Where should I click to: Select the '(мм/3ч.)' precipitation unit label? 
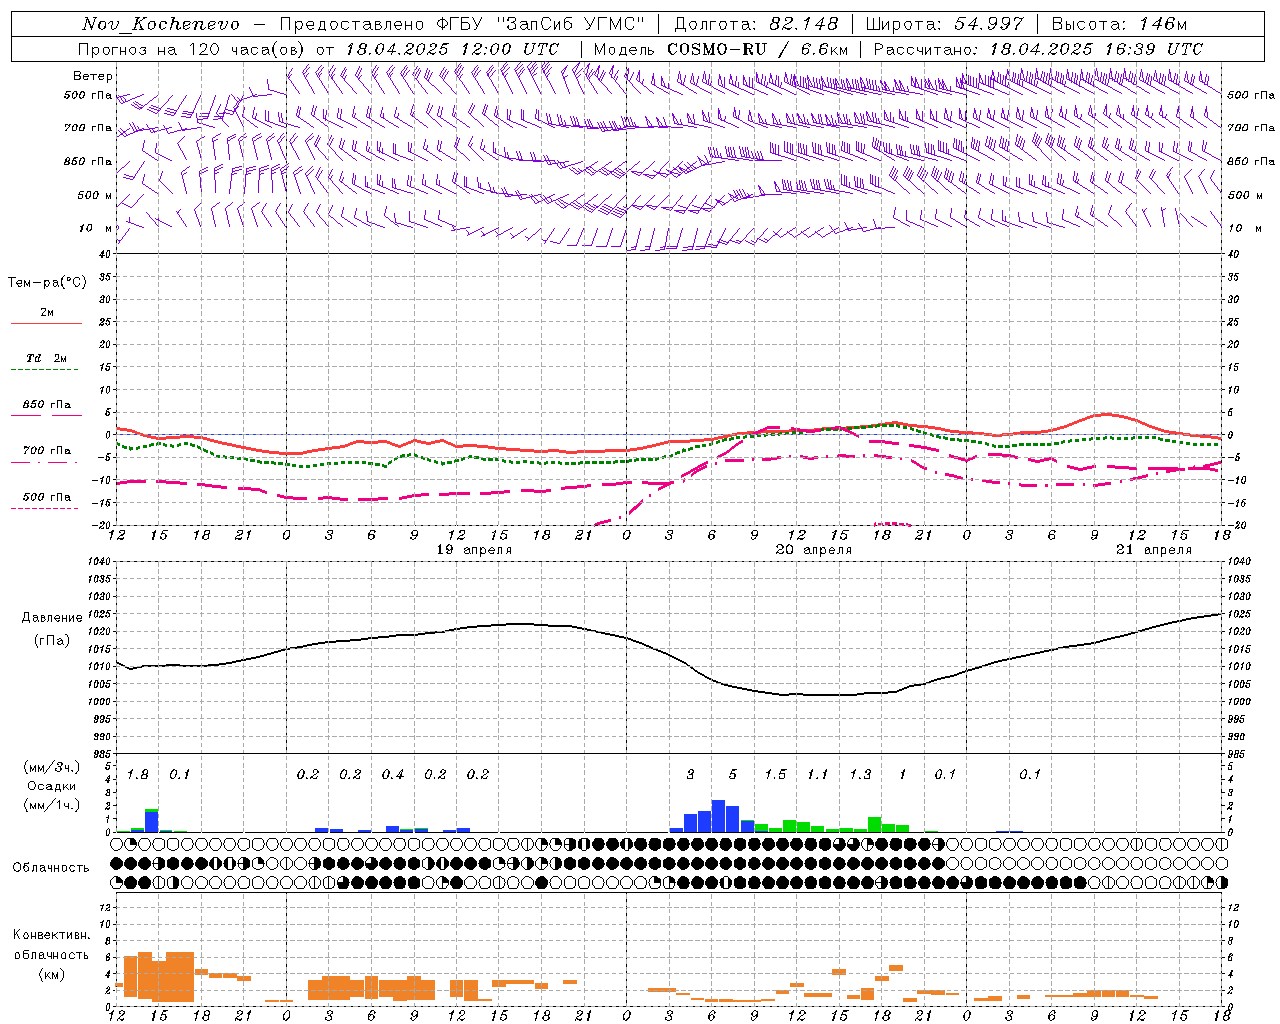point(51,768)
